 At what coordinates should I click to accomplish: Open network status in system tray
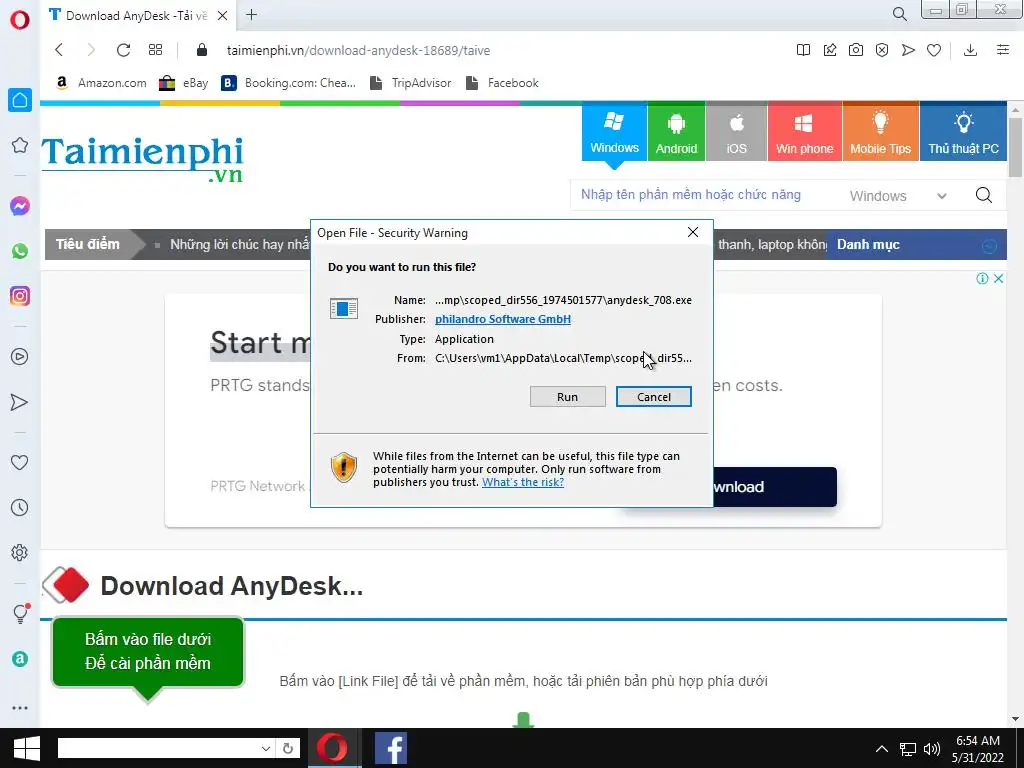pos(907,748)
